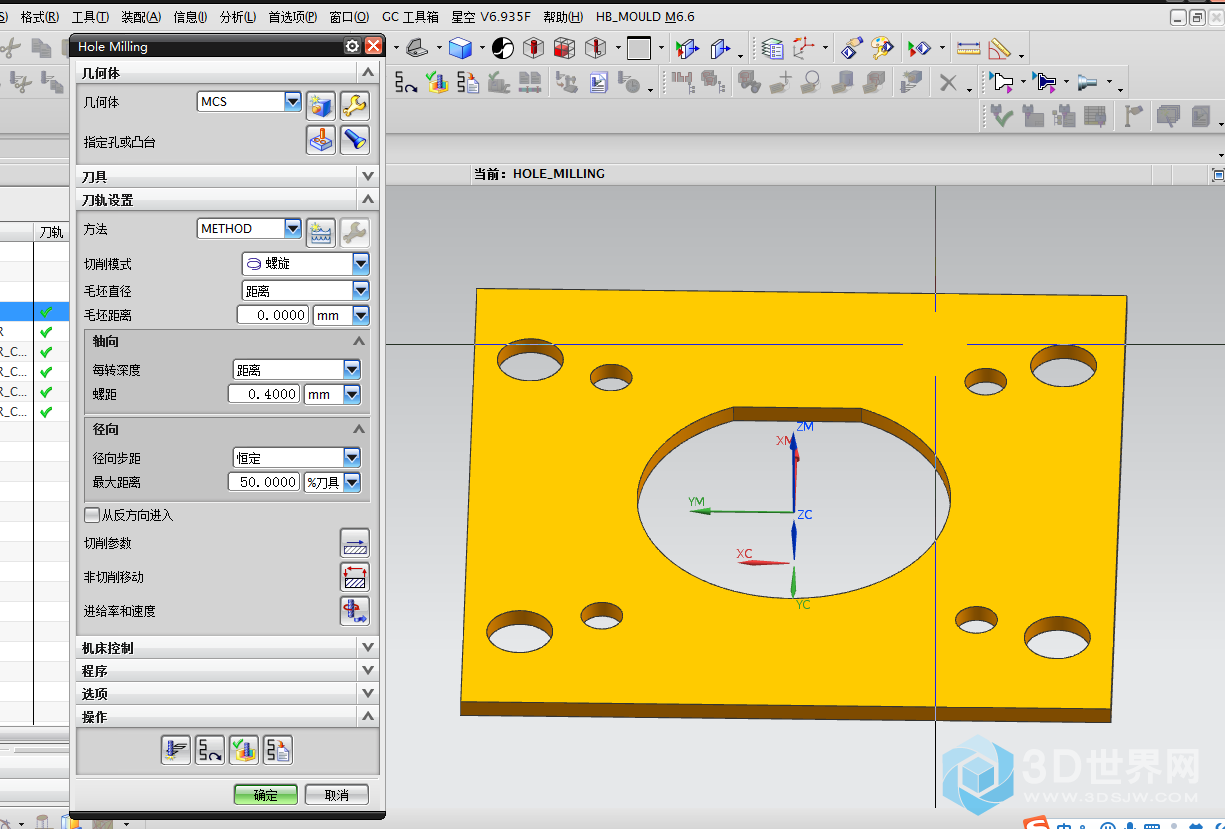Screen dimensions: 1225x829
Task: Click the Generate tool path icon in 操作
Action: (x=176, y=750)
